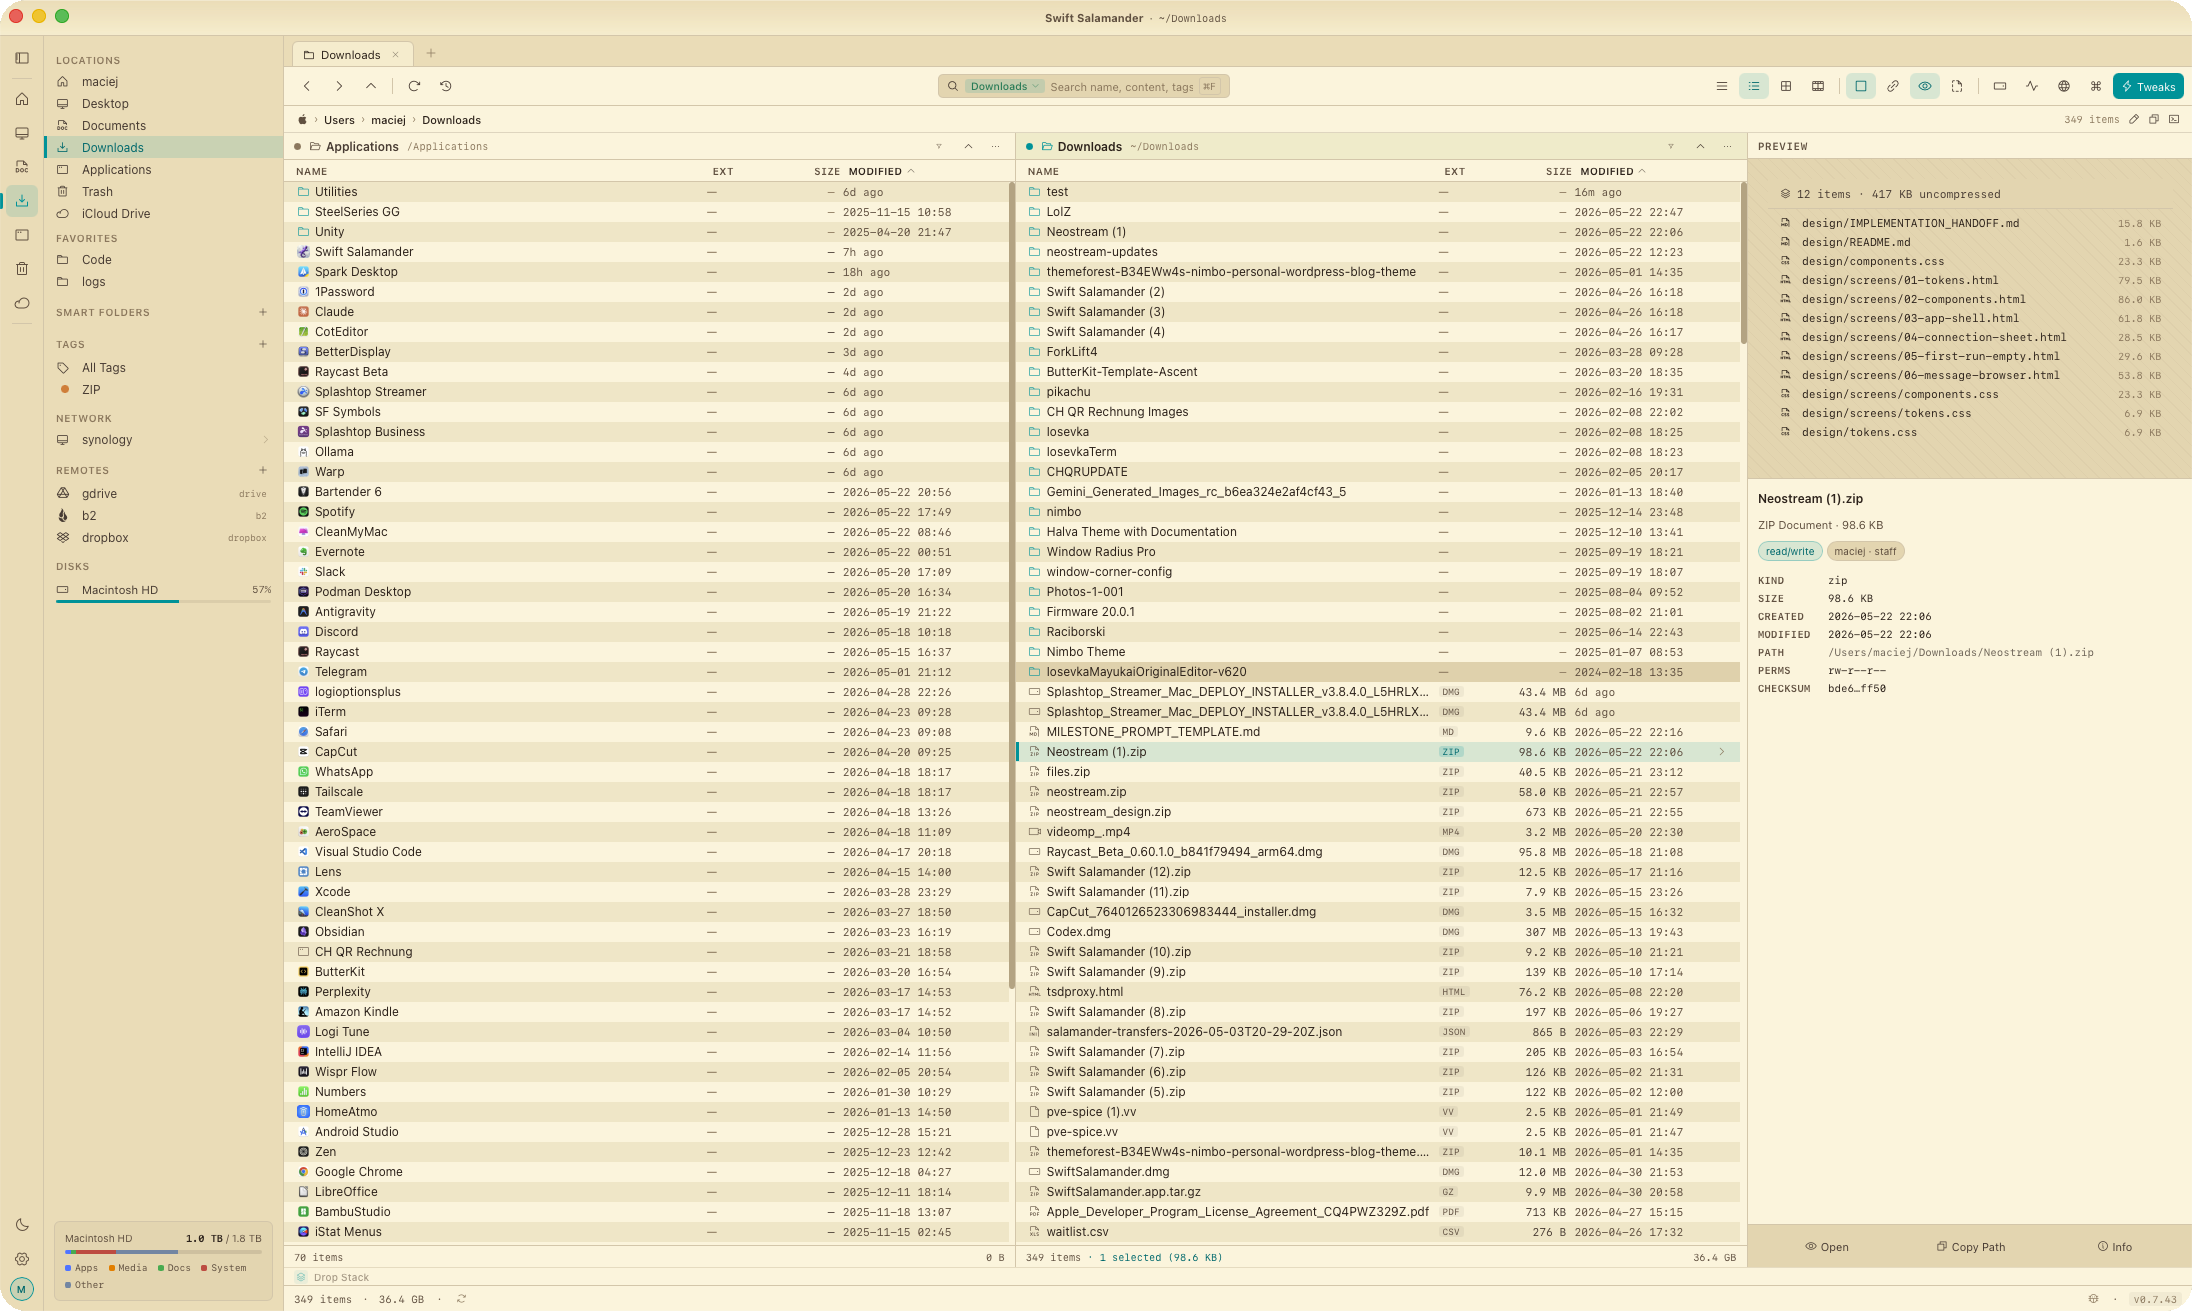Click the Macintosh HD 57% usage bar

click(x=164, y=601)
